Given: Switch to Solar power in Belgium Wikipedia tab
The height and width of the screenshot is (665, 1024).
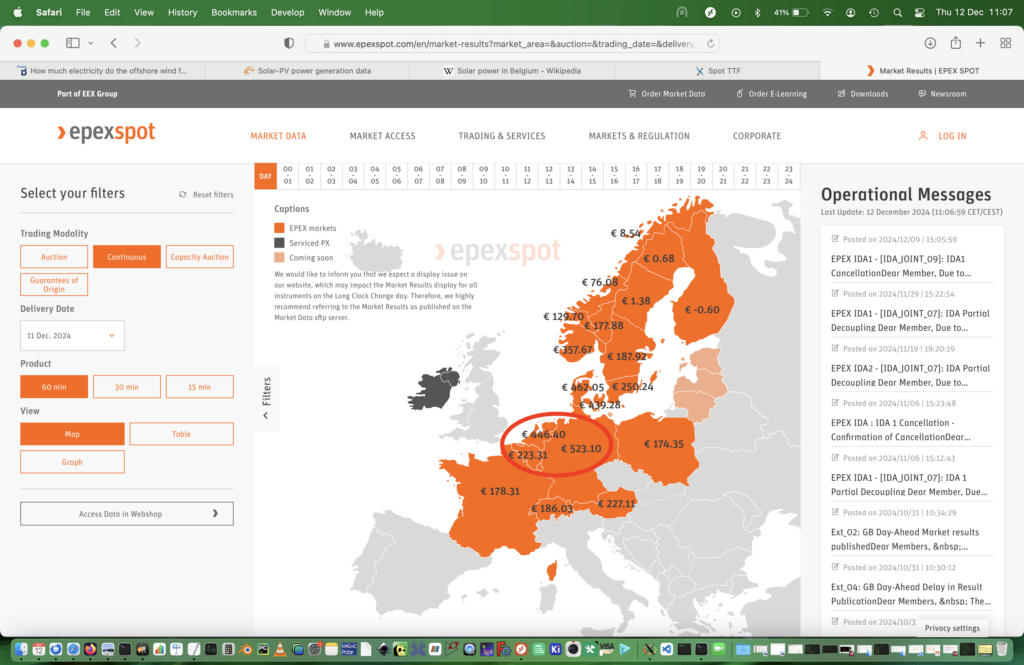Looking at the screenshot, I should click(512, 71).
